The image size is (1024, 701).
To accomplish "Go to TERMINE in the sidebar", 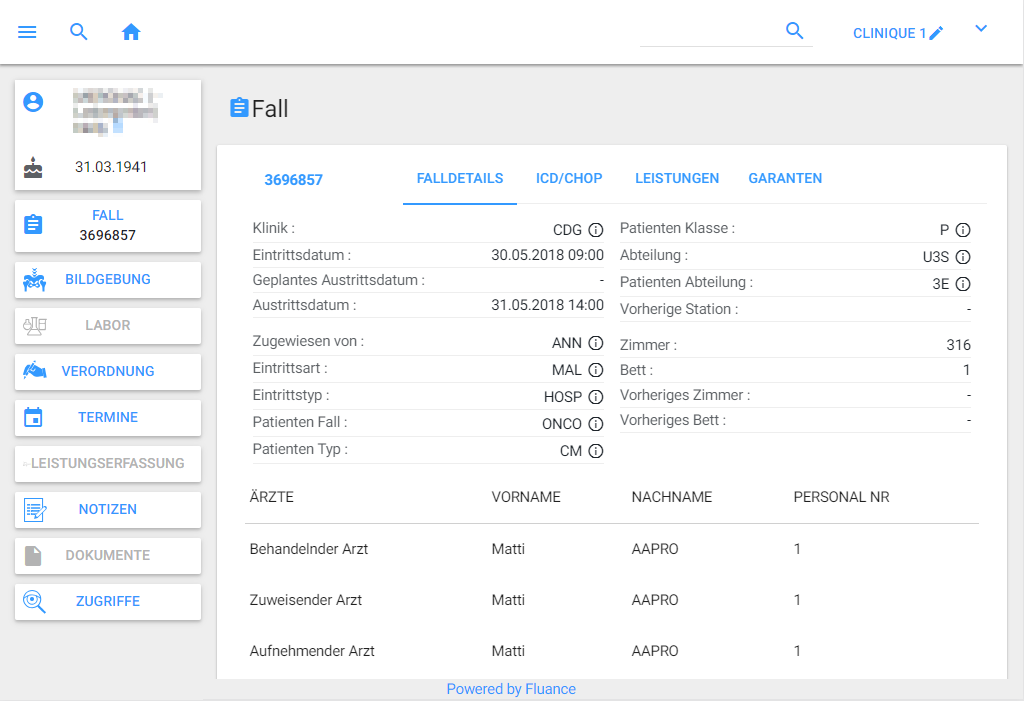I will click(x=108, y=418).
